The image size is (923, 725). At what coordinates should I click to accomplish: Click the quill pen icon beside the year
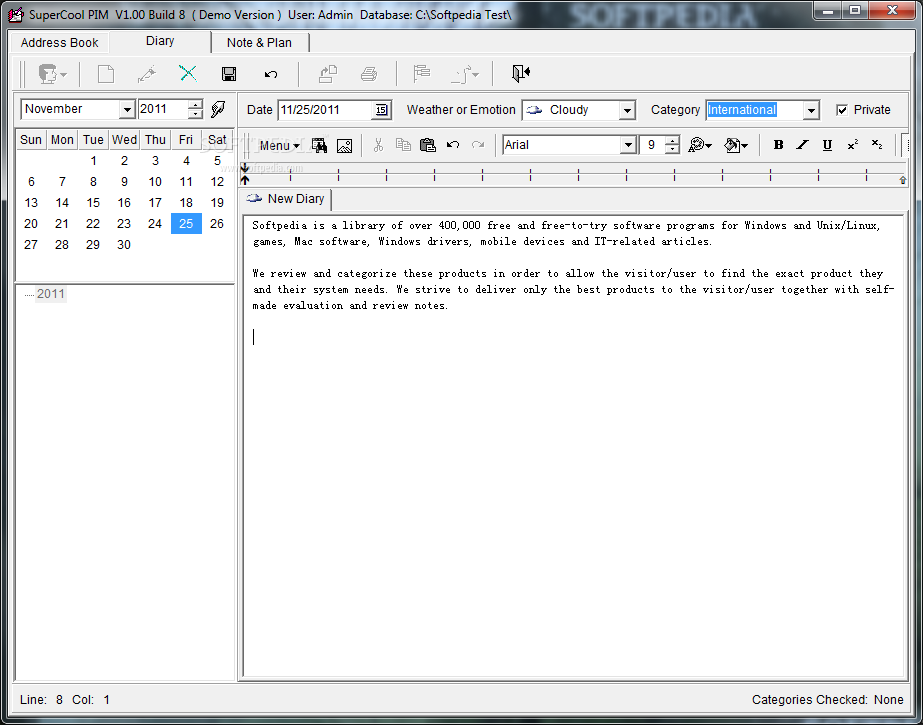click(218, 109)
